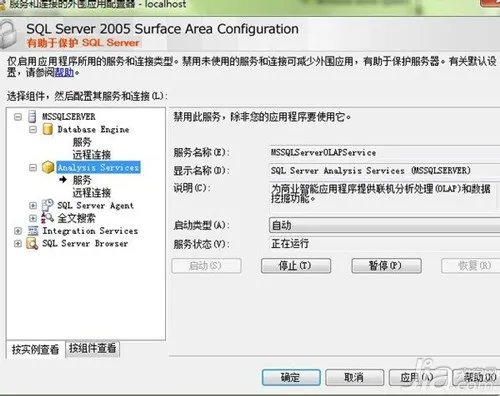Screen dimensions: 500x396
Task: Click the Integration Services icon
Action: (33, 231)
